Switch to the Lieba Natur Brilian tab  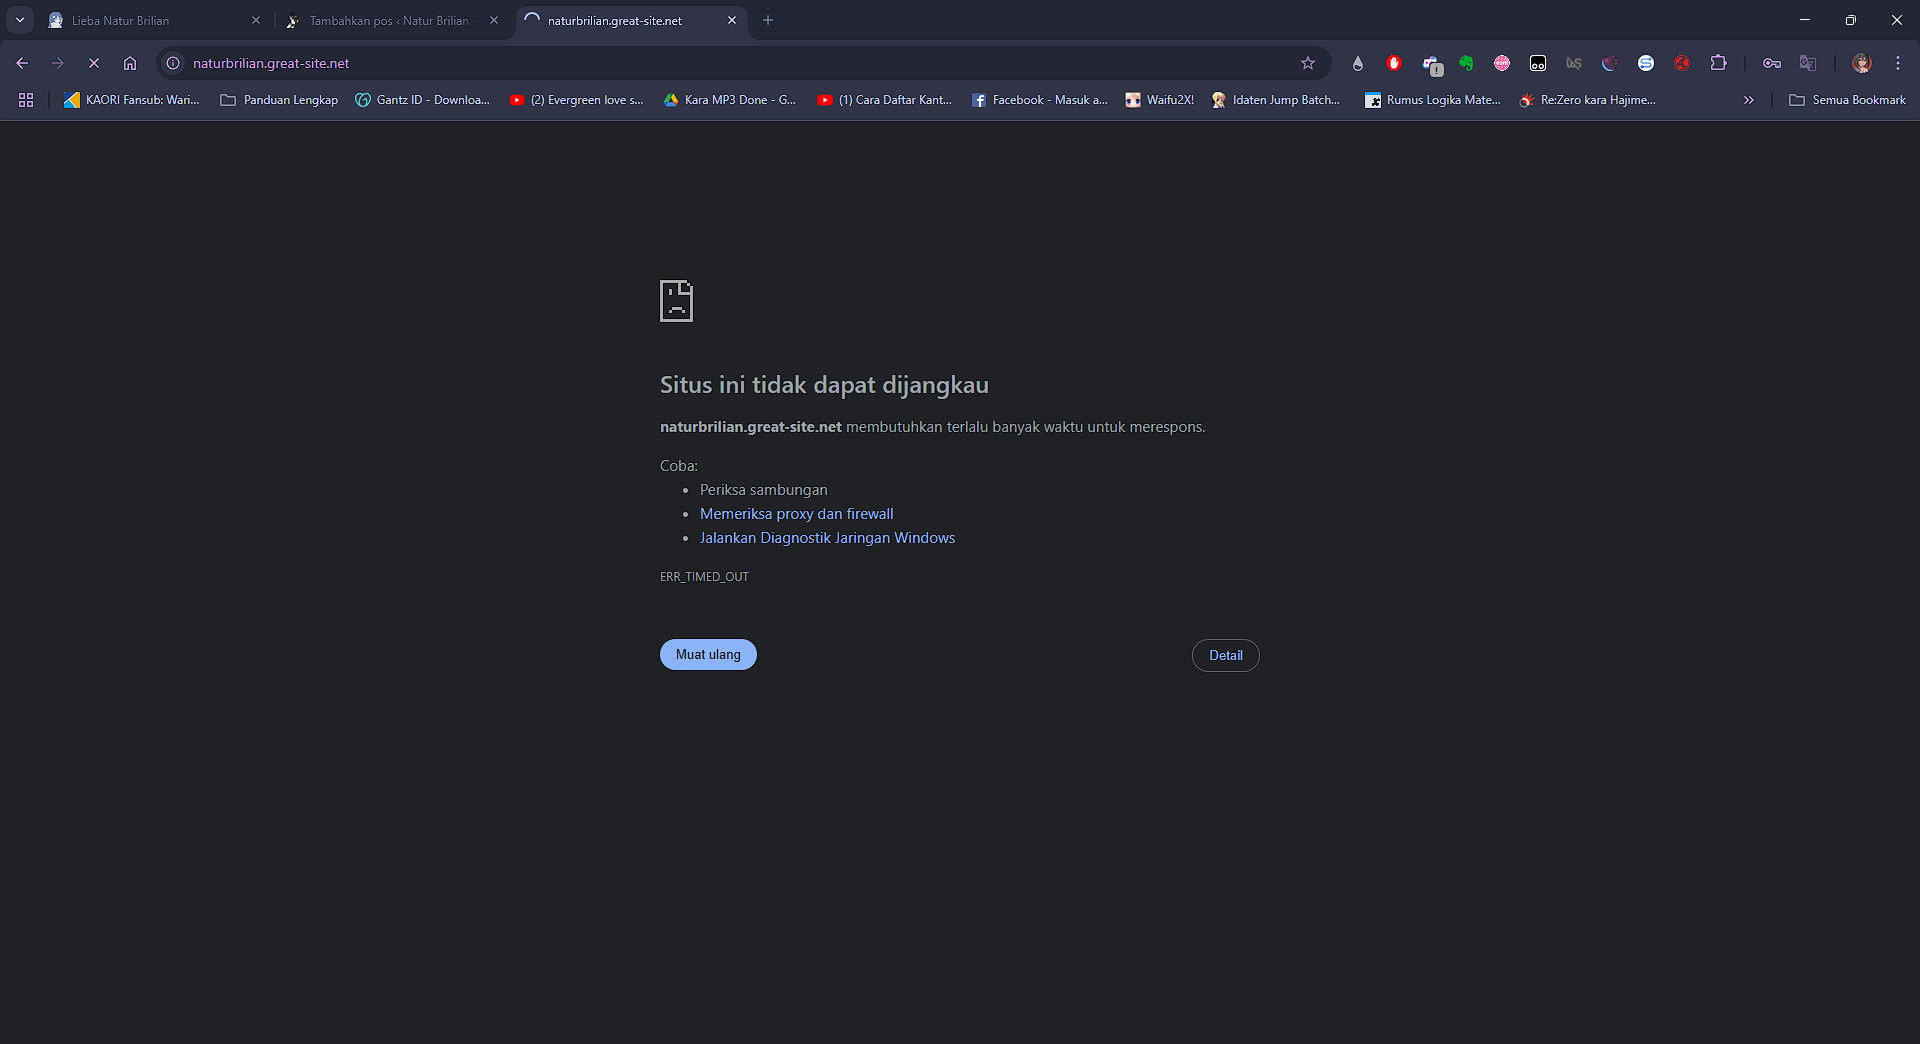(150, 20)
